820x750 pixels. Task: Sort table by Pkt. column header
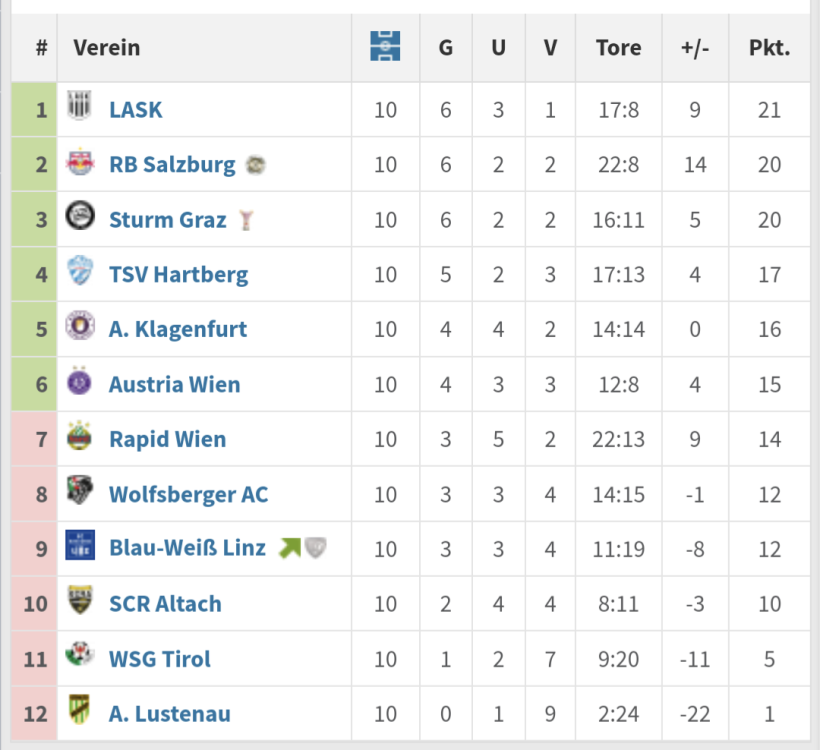pyautogui.click(x=769, y=47)
